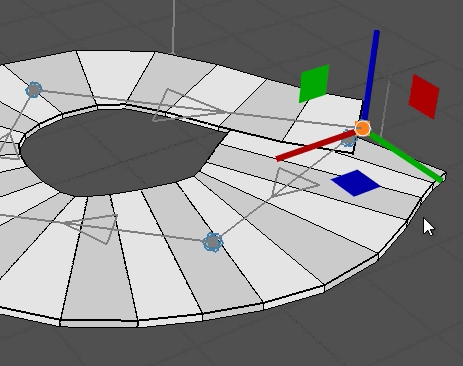Select the blue spline point at upper left

[x=34, y=90]
